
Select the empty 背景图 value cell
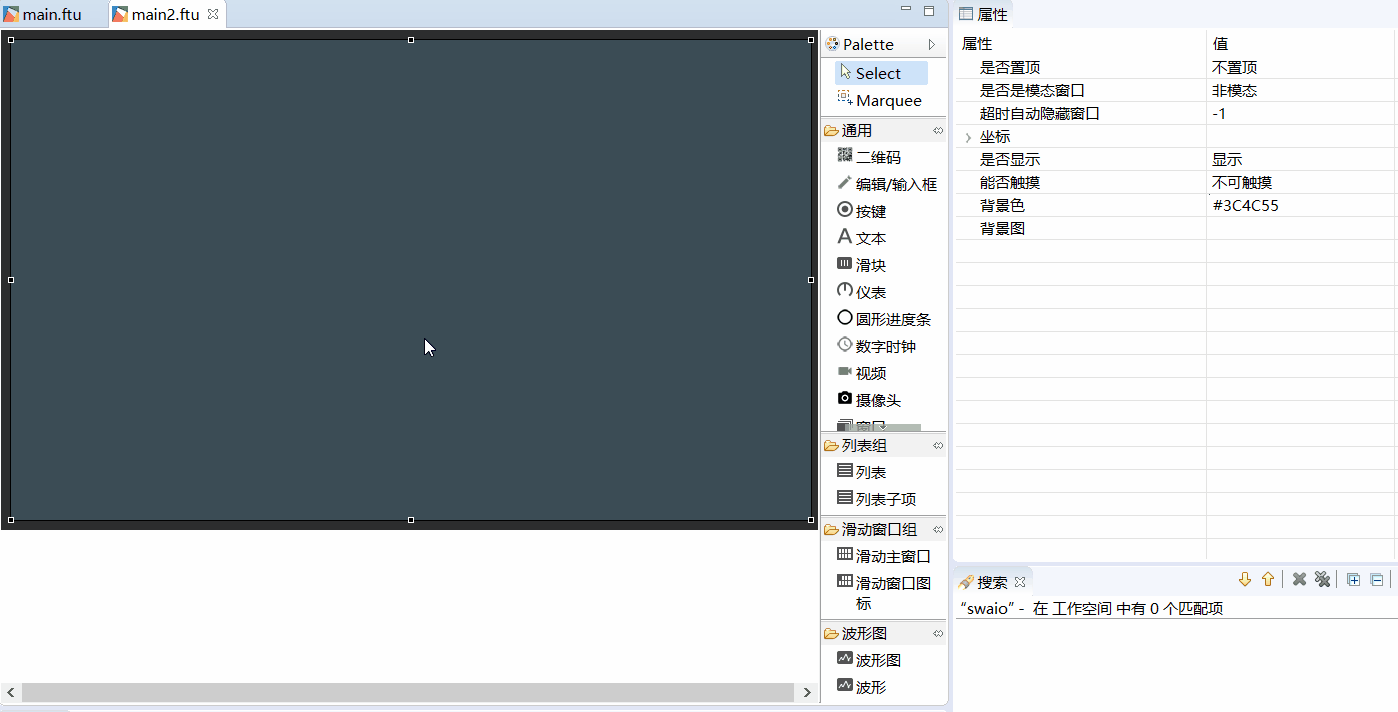point(1300,228)
